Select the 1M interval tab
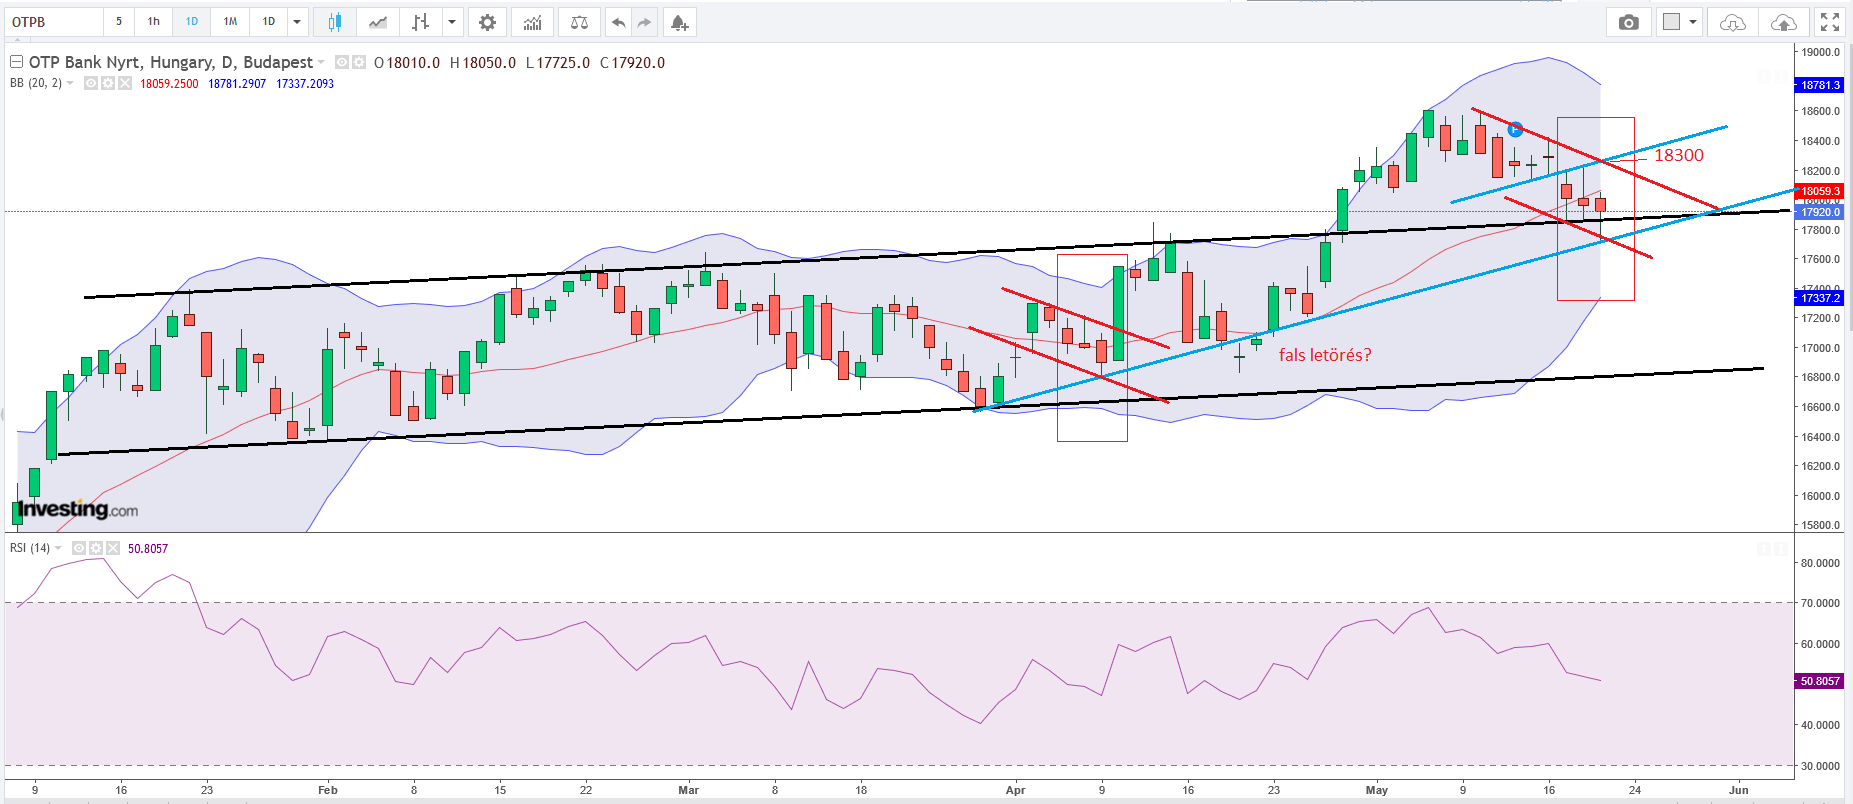Image resolution: width=1853 pixels, height=804 pixels. click(230, 22)
